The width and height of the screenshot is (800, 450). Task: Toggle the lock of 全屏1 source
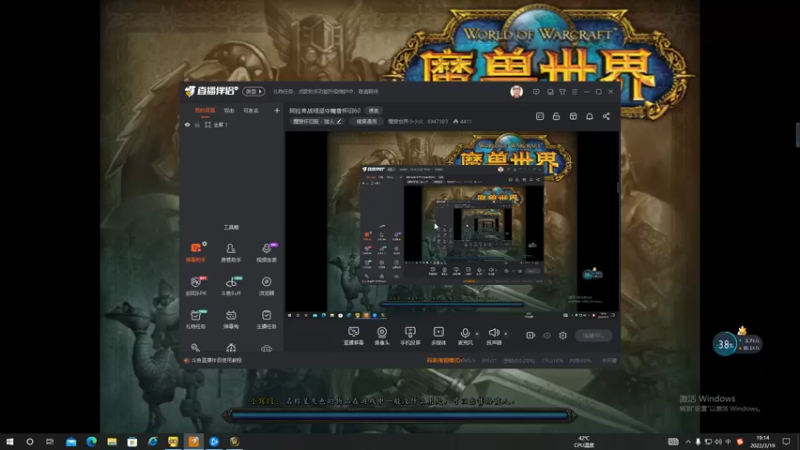coord(197,124)
